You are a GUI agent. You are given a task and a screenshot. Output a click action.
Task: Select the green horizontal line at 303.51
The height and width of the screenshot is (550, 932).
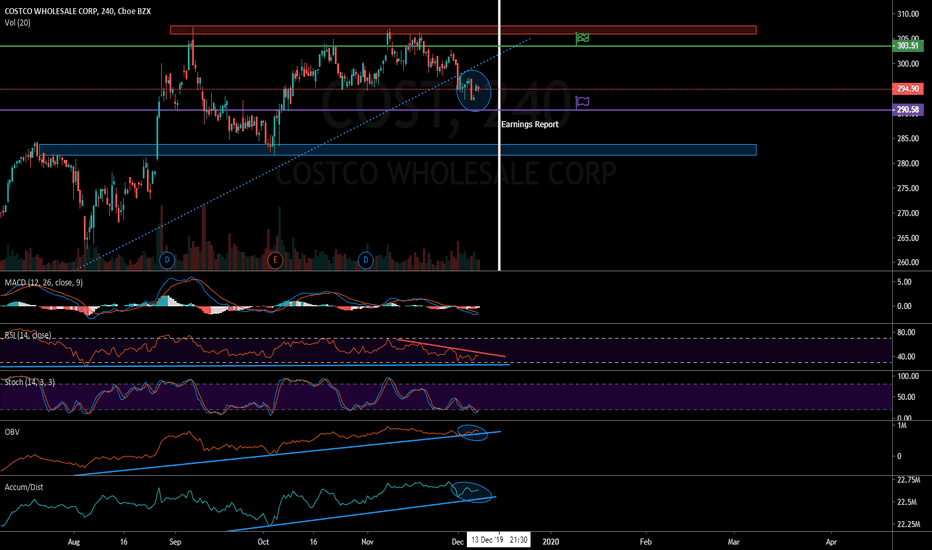446,46
